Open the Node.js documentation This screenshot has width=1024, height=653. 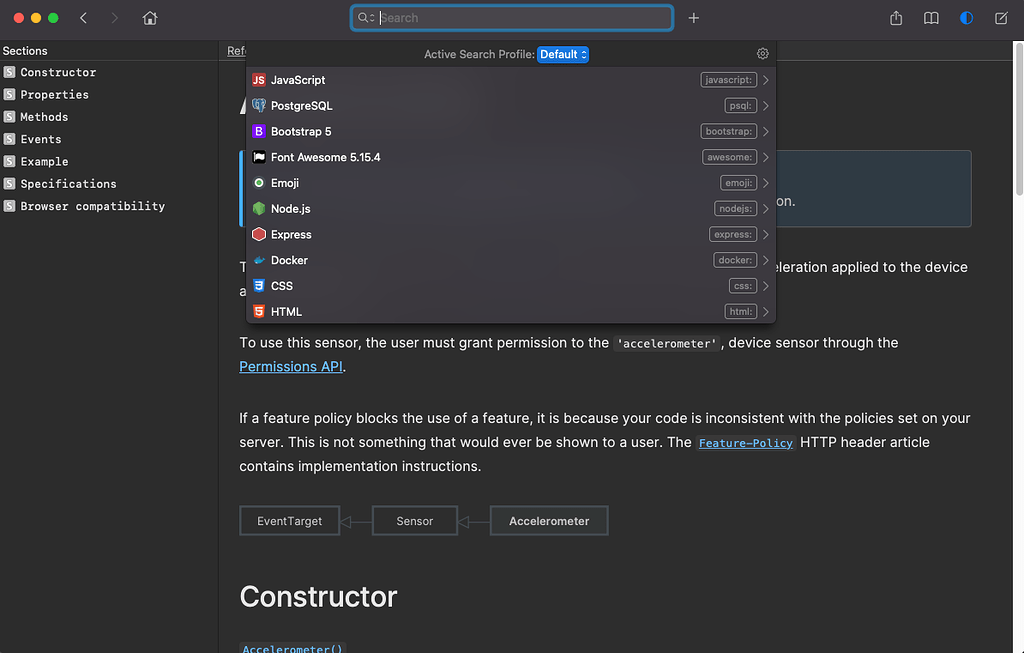(x=290, y=208)
